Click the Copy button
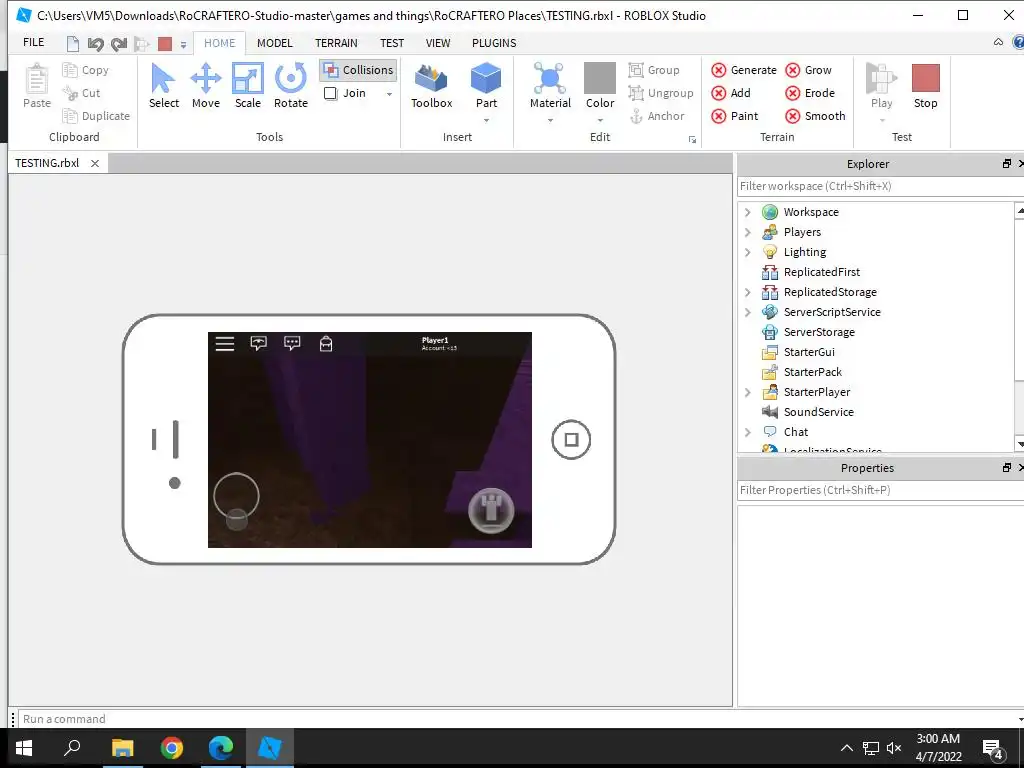1024x768 pixels. point(86,70)
